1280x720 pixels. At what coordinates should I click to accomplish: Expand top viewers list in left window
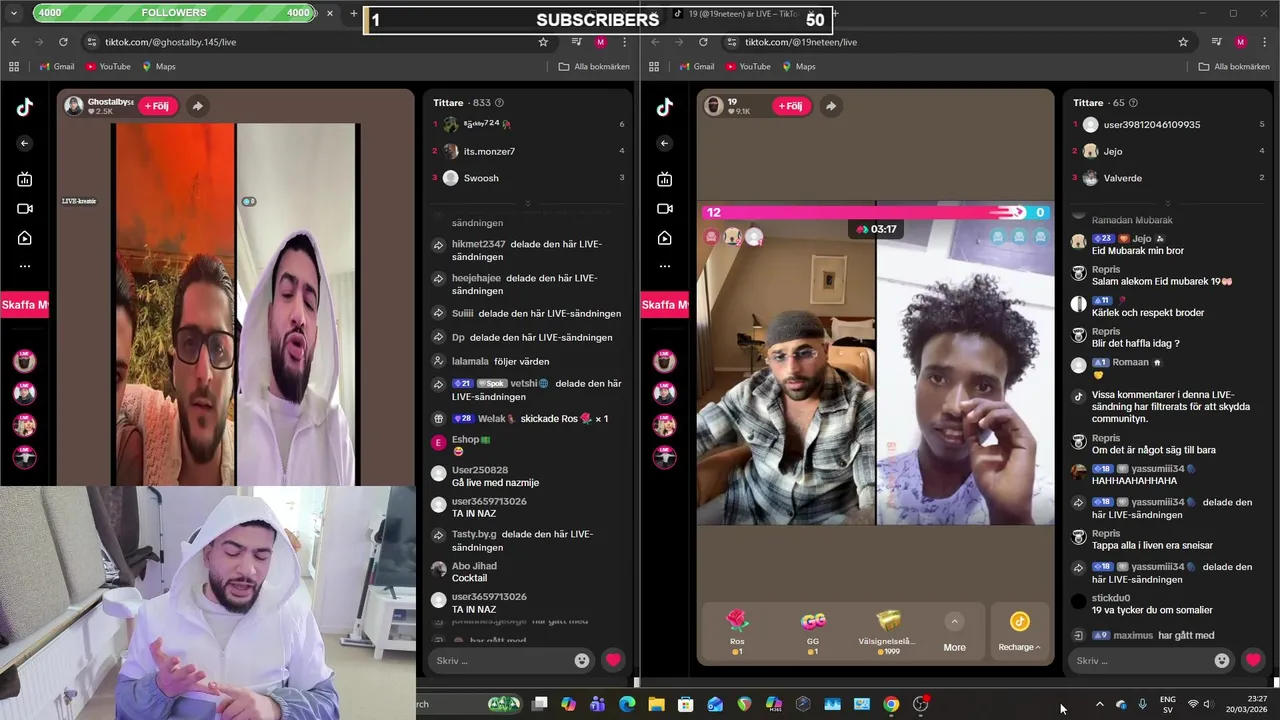pos(527,203)
